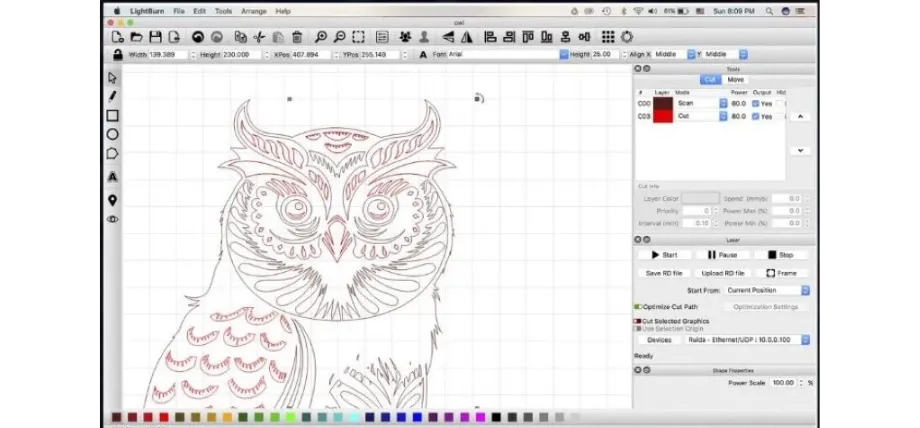
Task: Click the Devices button
Action: 659,339
